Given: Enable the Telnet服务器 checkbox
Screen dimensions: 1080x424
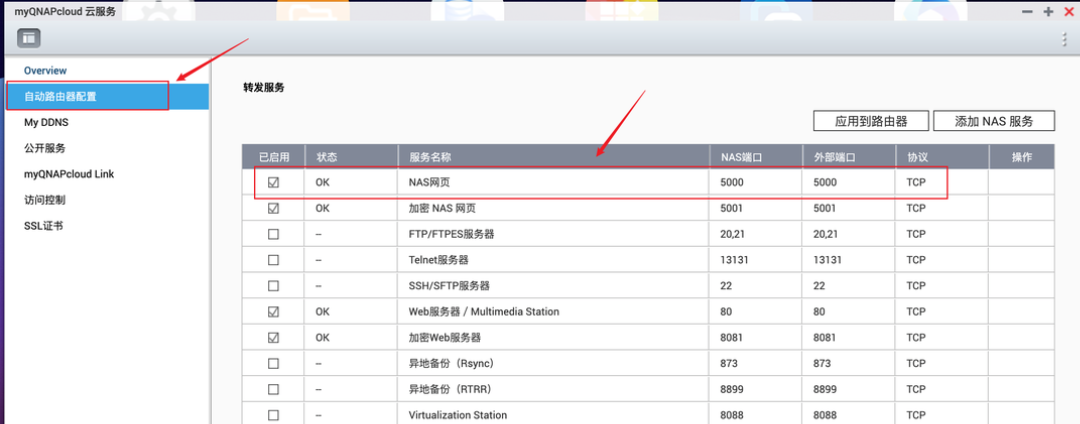Looking at the screenshot, I should [273, 260].
